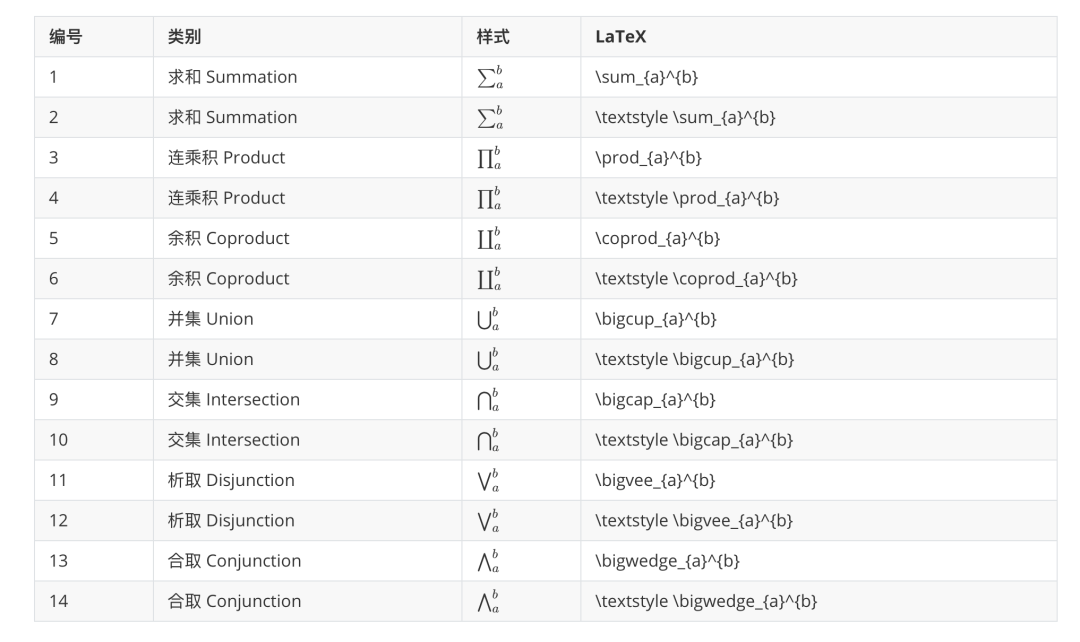Click the LaTeX column header
This screenshot has width=1080, height=642.
click(x=621, y=37)
